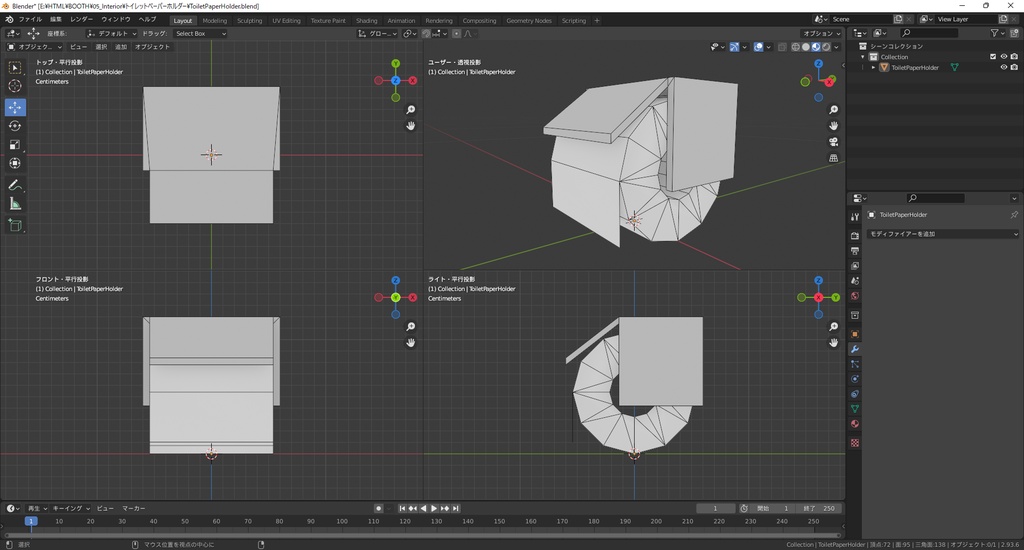Image resolution: width=1024 pixels, height=550 pixels.
Task: Toggle perspective/orthographic grid icon in user viewport
Action: click(834, 158)
